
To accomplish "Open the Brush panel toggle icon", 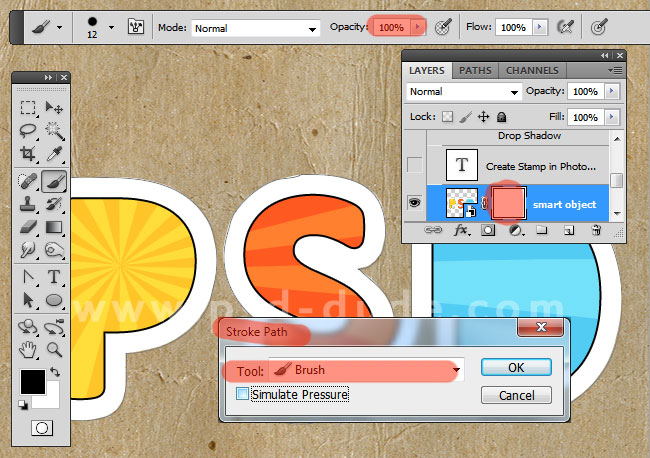I will click(136, 27).
